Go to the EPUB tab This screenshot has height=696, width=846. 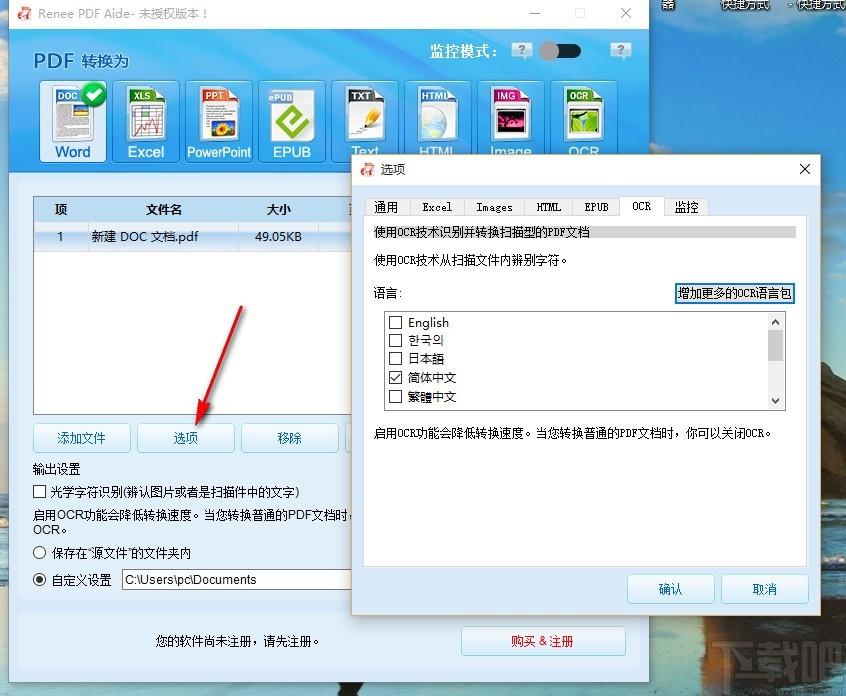pyautogui.click(x=596, y=207)
